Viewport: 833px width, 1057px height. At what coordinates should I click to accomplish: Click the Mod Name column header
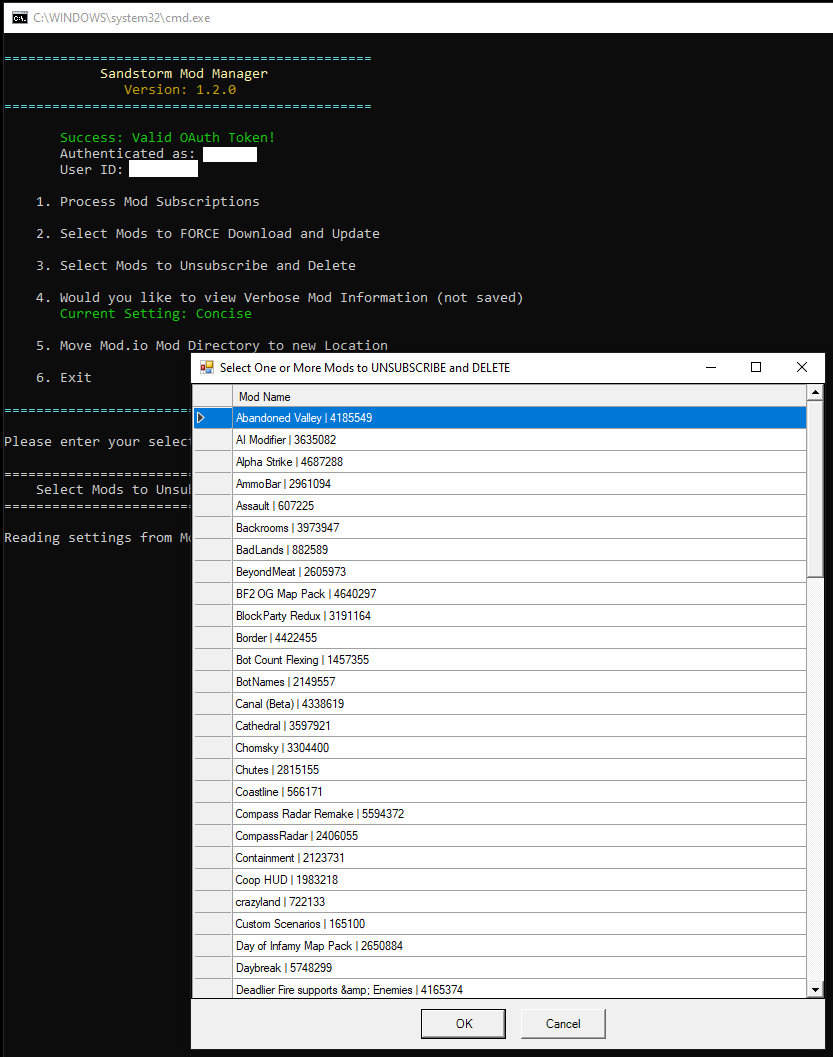click(519, 396)
